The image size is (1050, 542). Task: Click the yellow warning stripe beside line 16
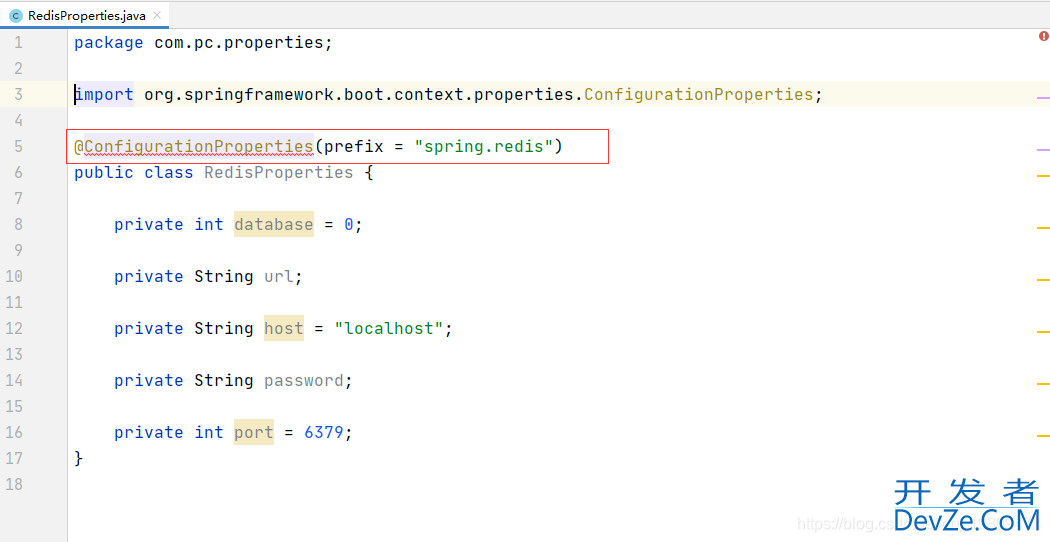(x=1043, y=435)
